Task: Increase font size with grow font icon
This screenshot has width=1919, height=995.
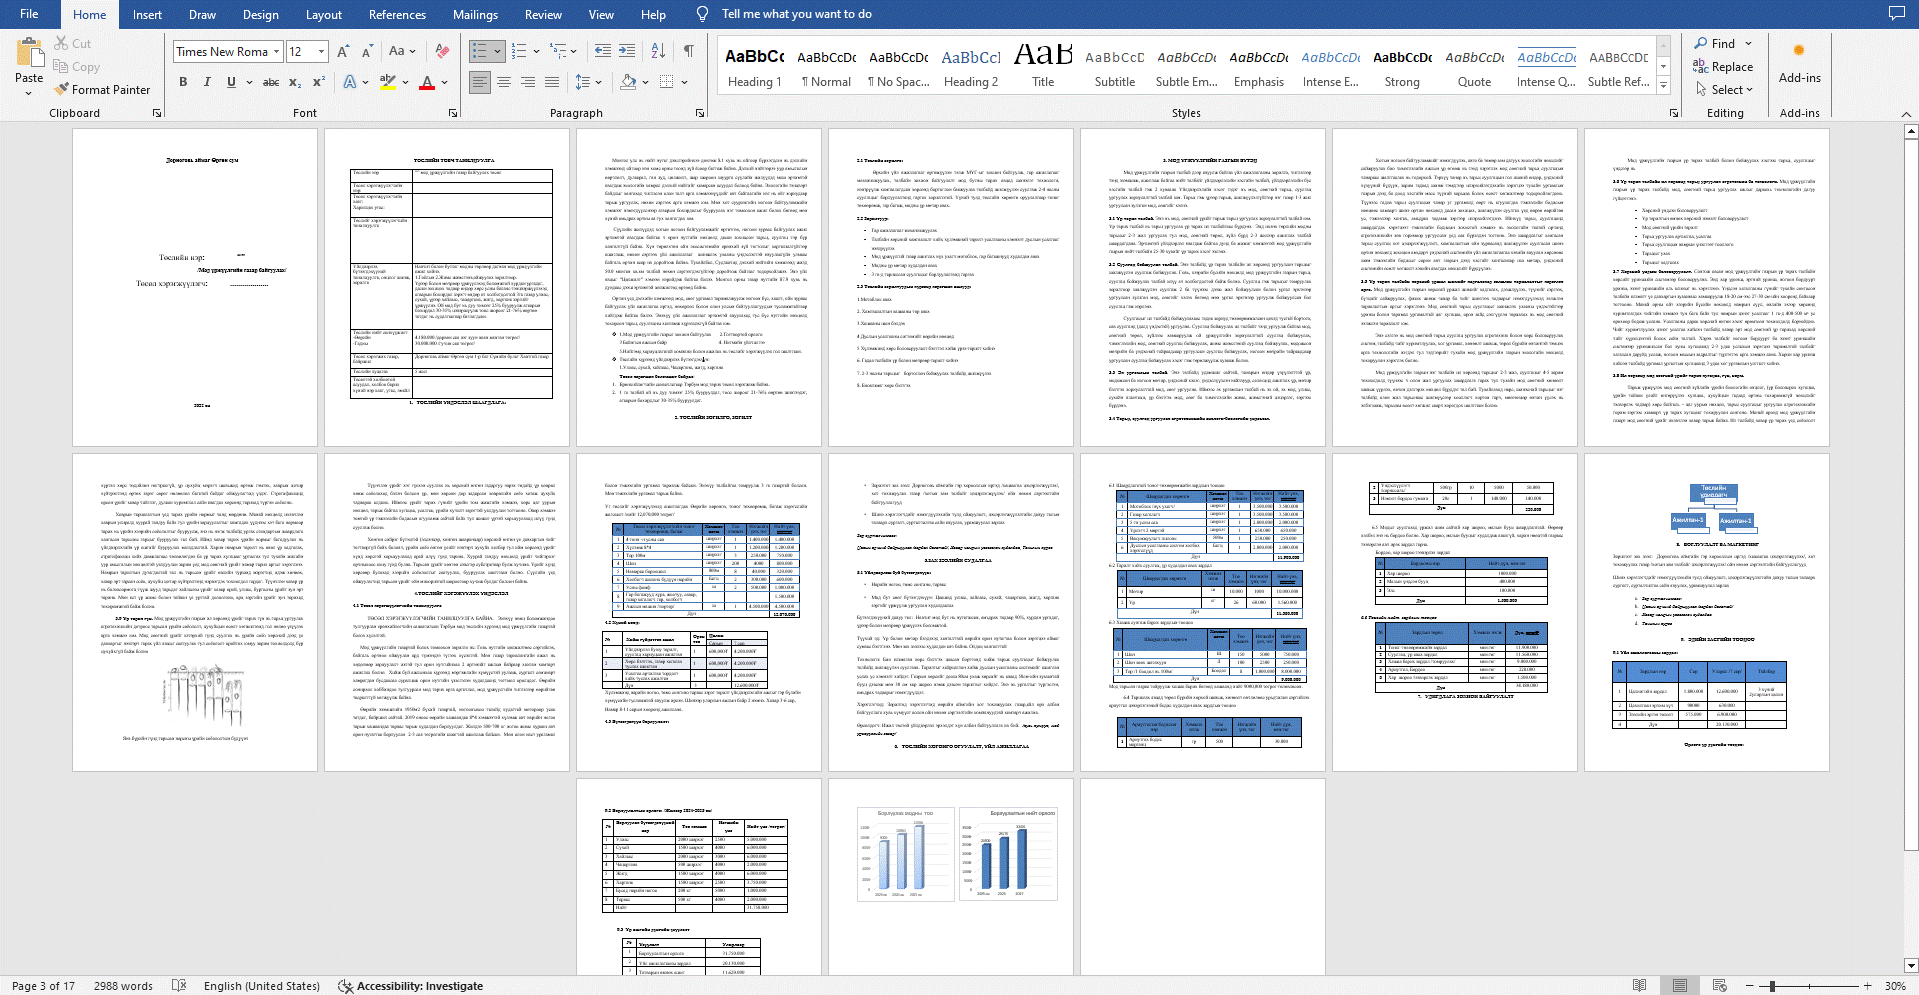Action: click(343, 51)
